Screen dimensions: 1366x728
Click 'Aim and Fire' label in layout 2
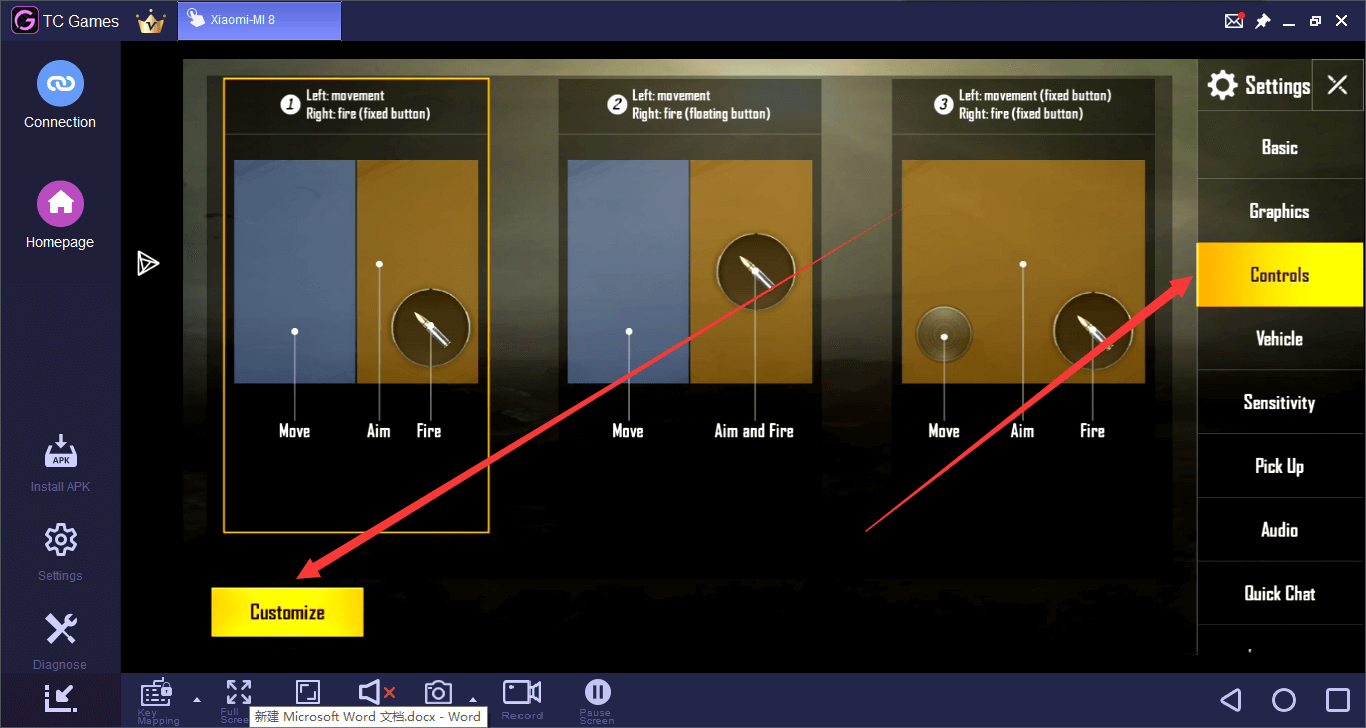[x=754, y=431]
